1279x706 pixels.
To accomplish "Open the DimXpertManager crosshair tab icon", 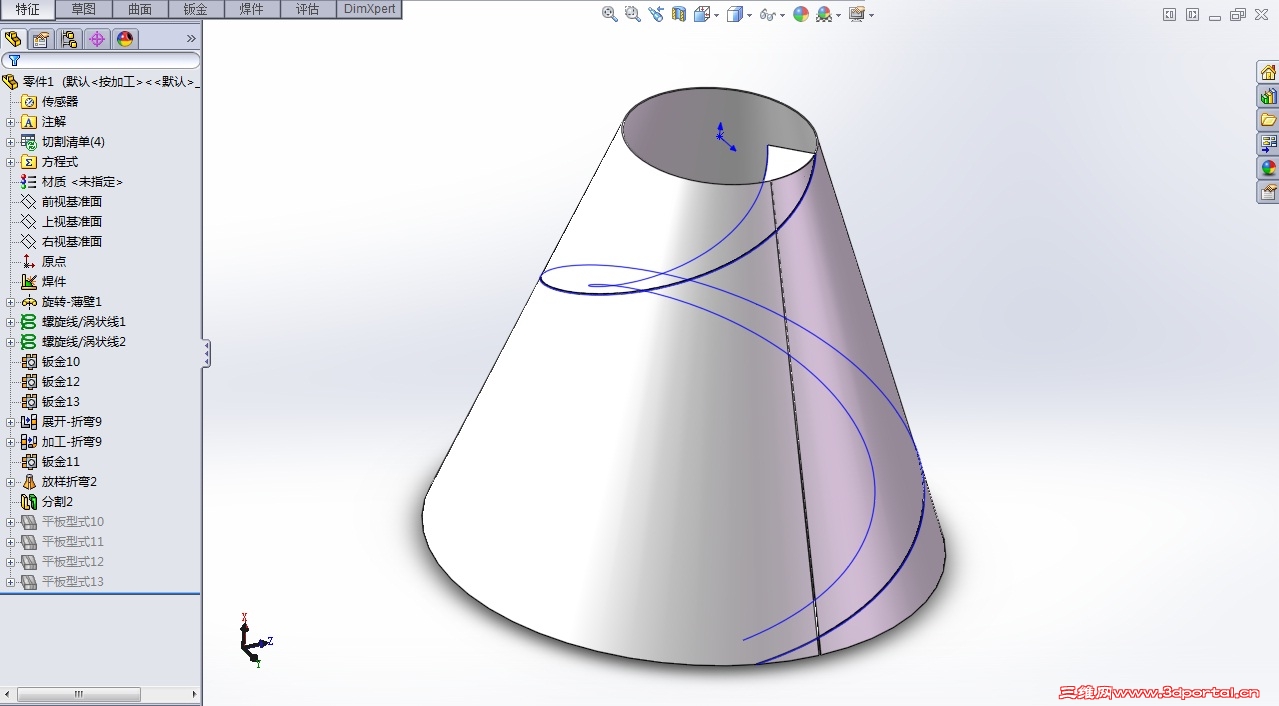I will pos(97,39).
